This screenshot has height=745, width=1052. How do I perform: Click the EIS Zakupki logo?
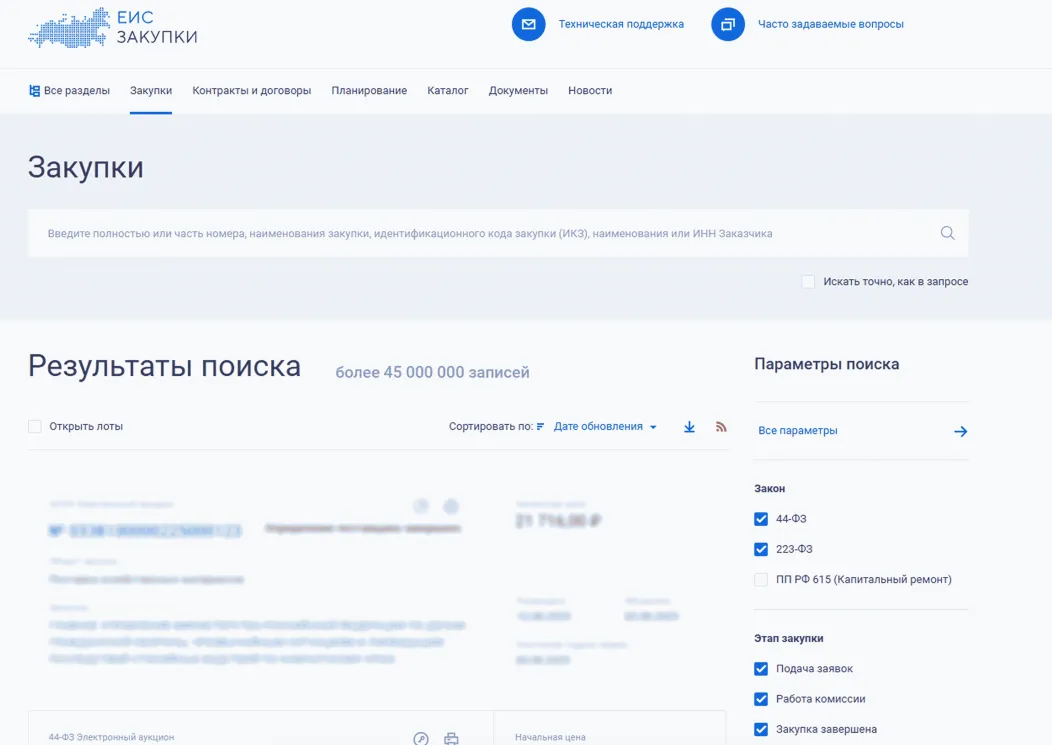point(112,27)
